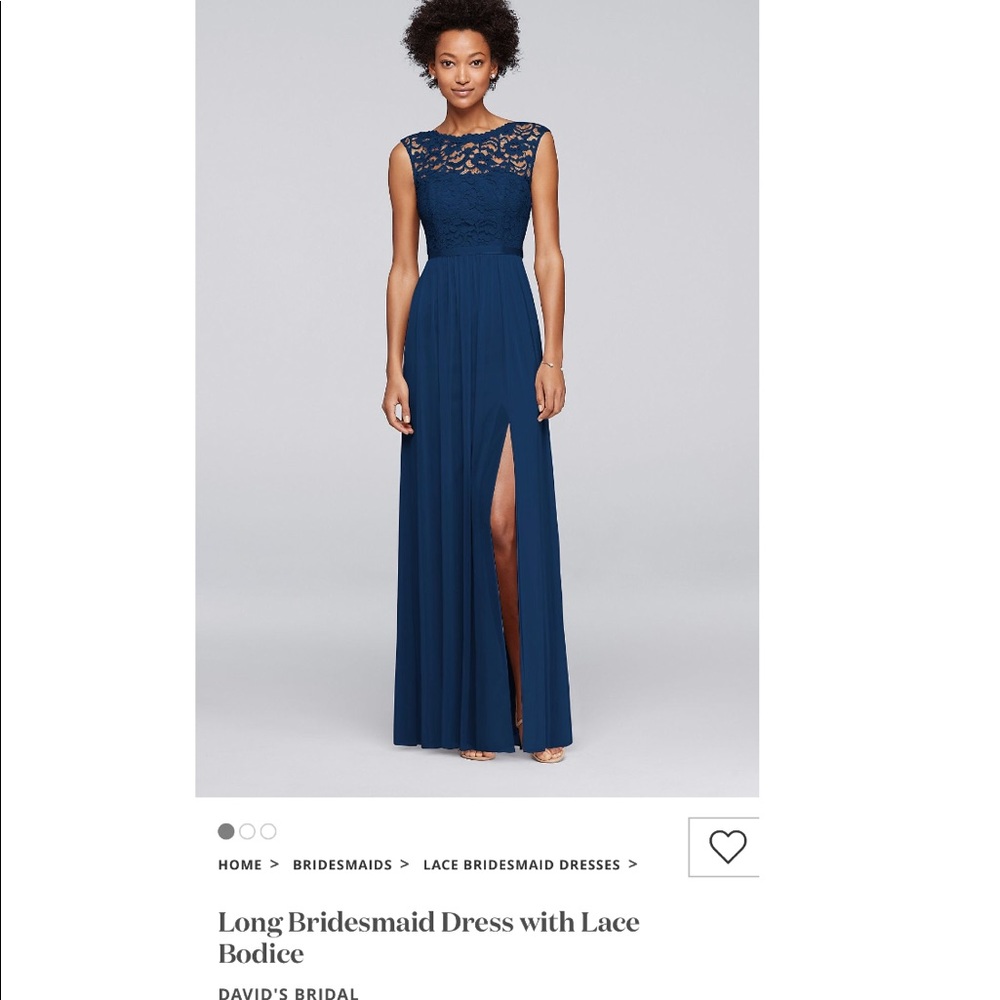Image resolution: width=1000 pixels, height=1000 pixels.
Task: Click the model's sandals in photo
Action: pos(512,755)
